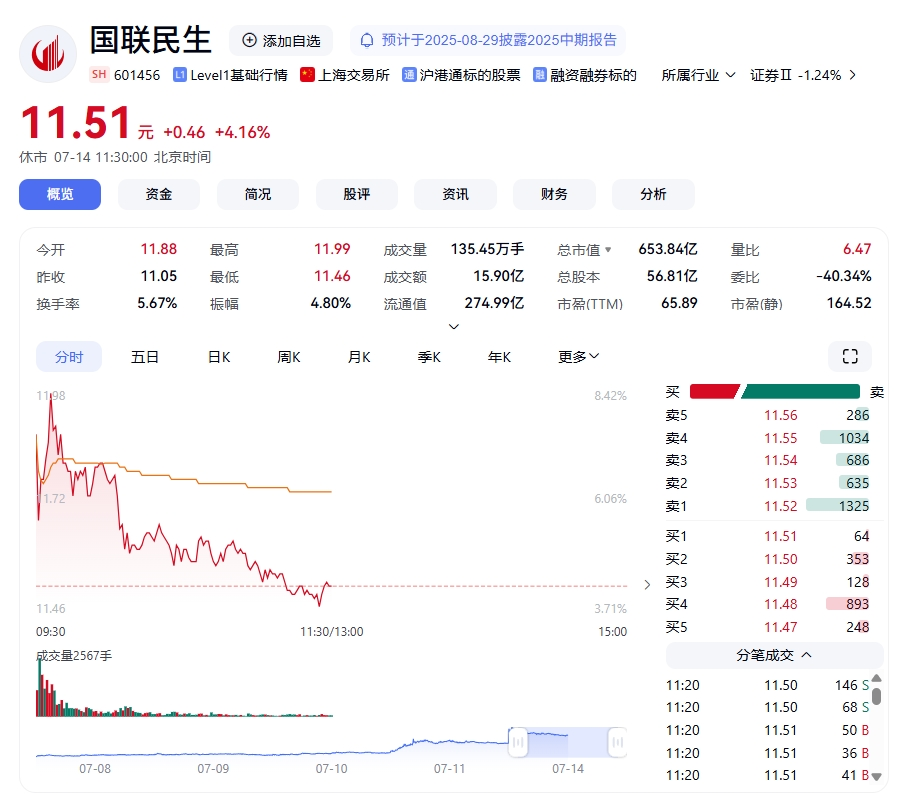Open the 资金 tab
The image size is (902, 796).
pyautogui.click(x=159, y=194)
